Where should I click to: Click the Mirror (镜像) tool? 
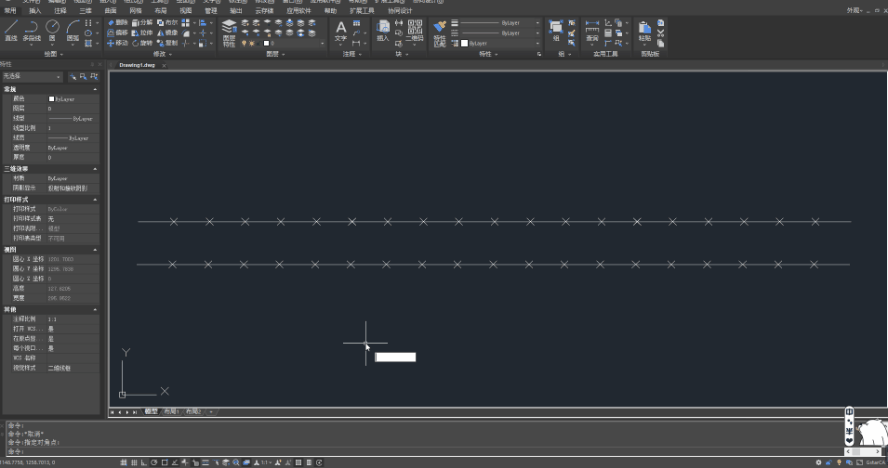pyautogui.click(x=168, y=33)
